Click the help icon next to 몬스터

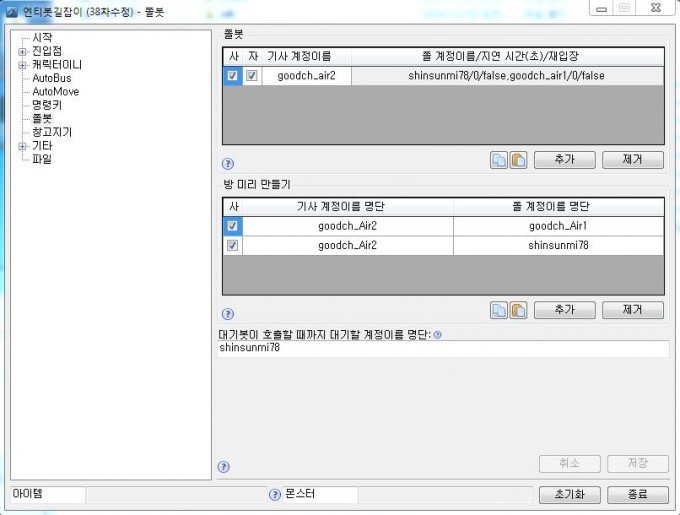coord(275,495)
